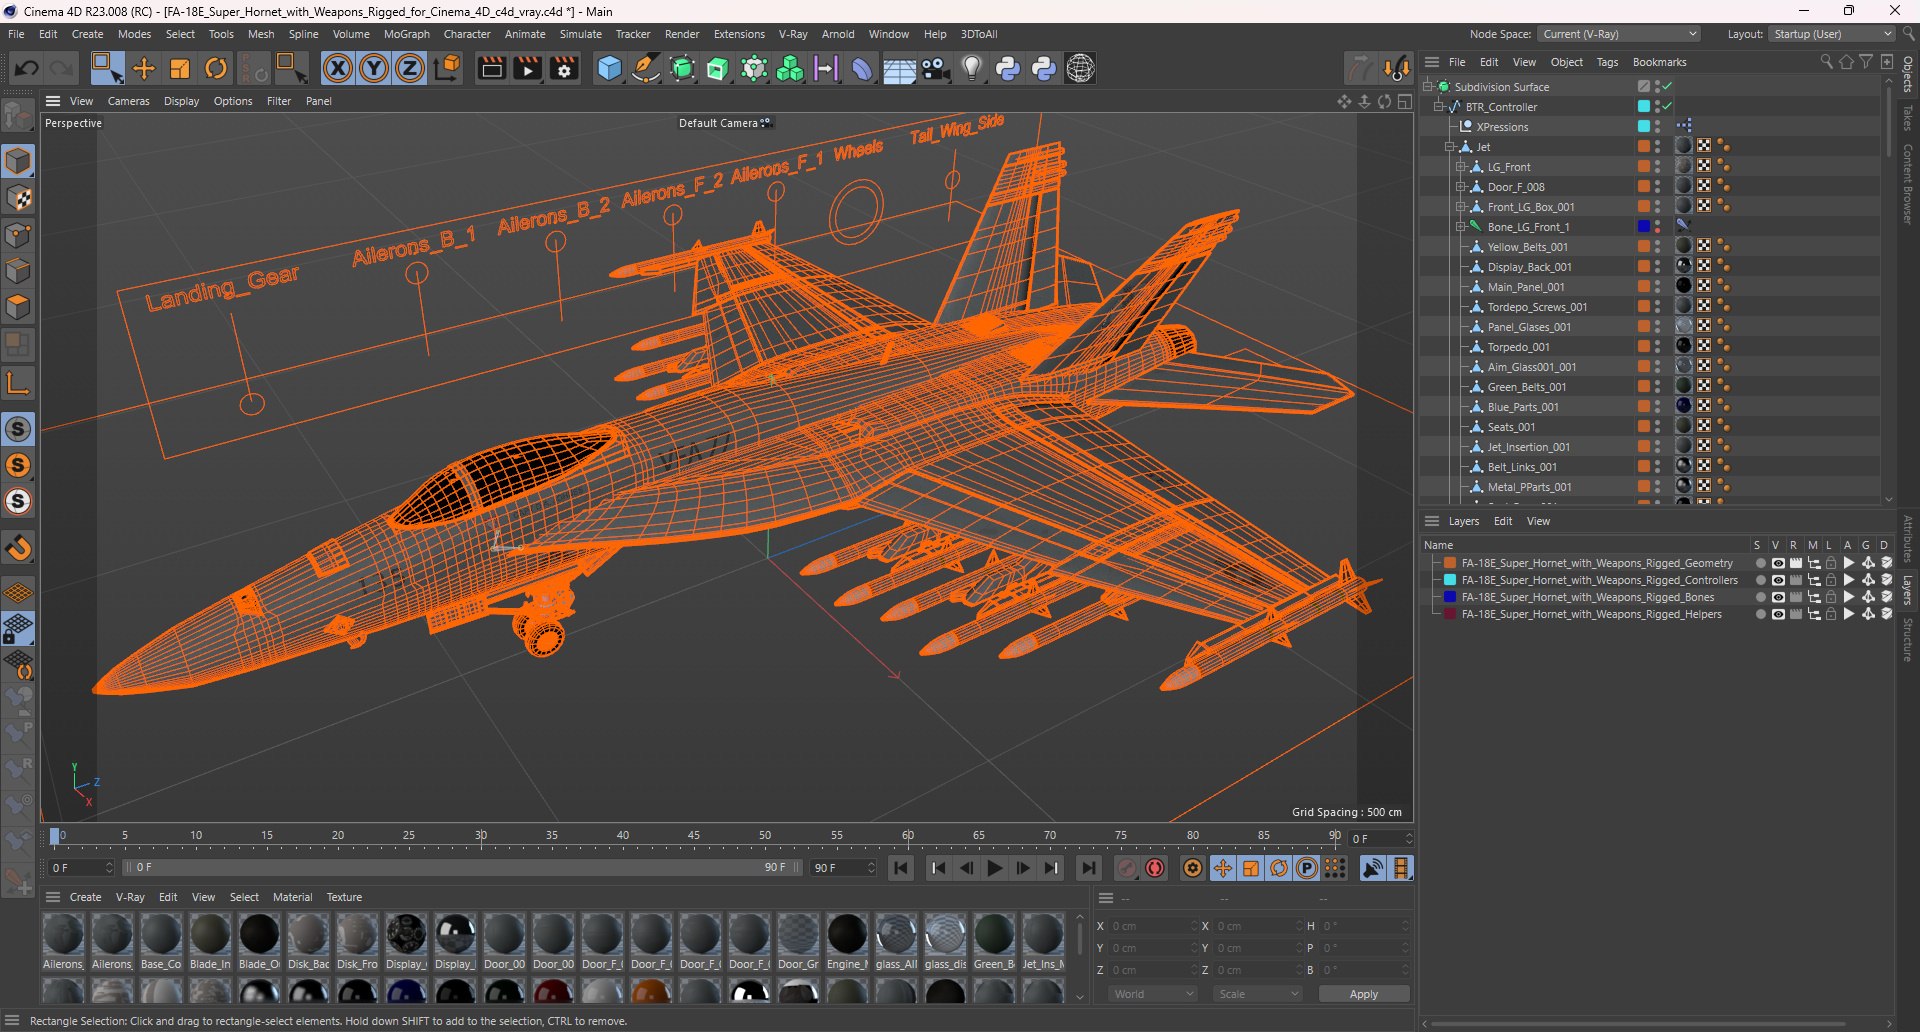1920x1032 pixels.
Task: Open the Scale mode dropdown
Action: pyautogui.click(x=1258, y=994)
